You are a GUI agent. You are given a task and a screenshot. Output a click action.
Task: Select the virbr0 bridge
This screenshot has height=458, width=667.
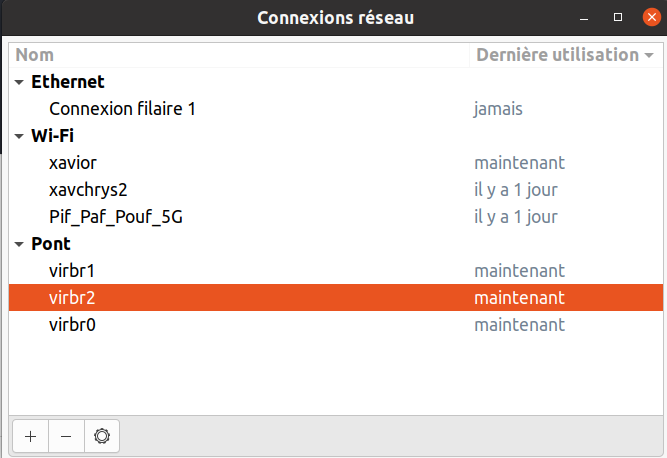(x=336, y=325)
